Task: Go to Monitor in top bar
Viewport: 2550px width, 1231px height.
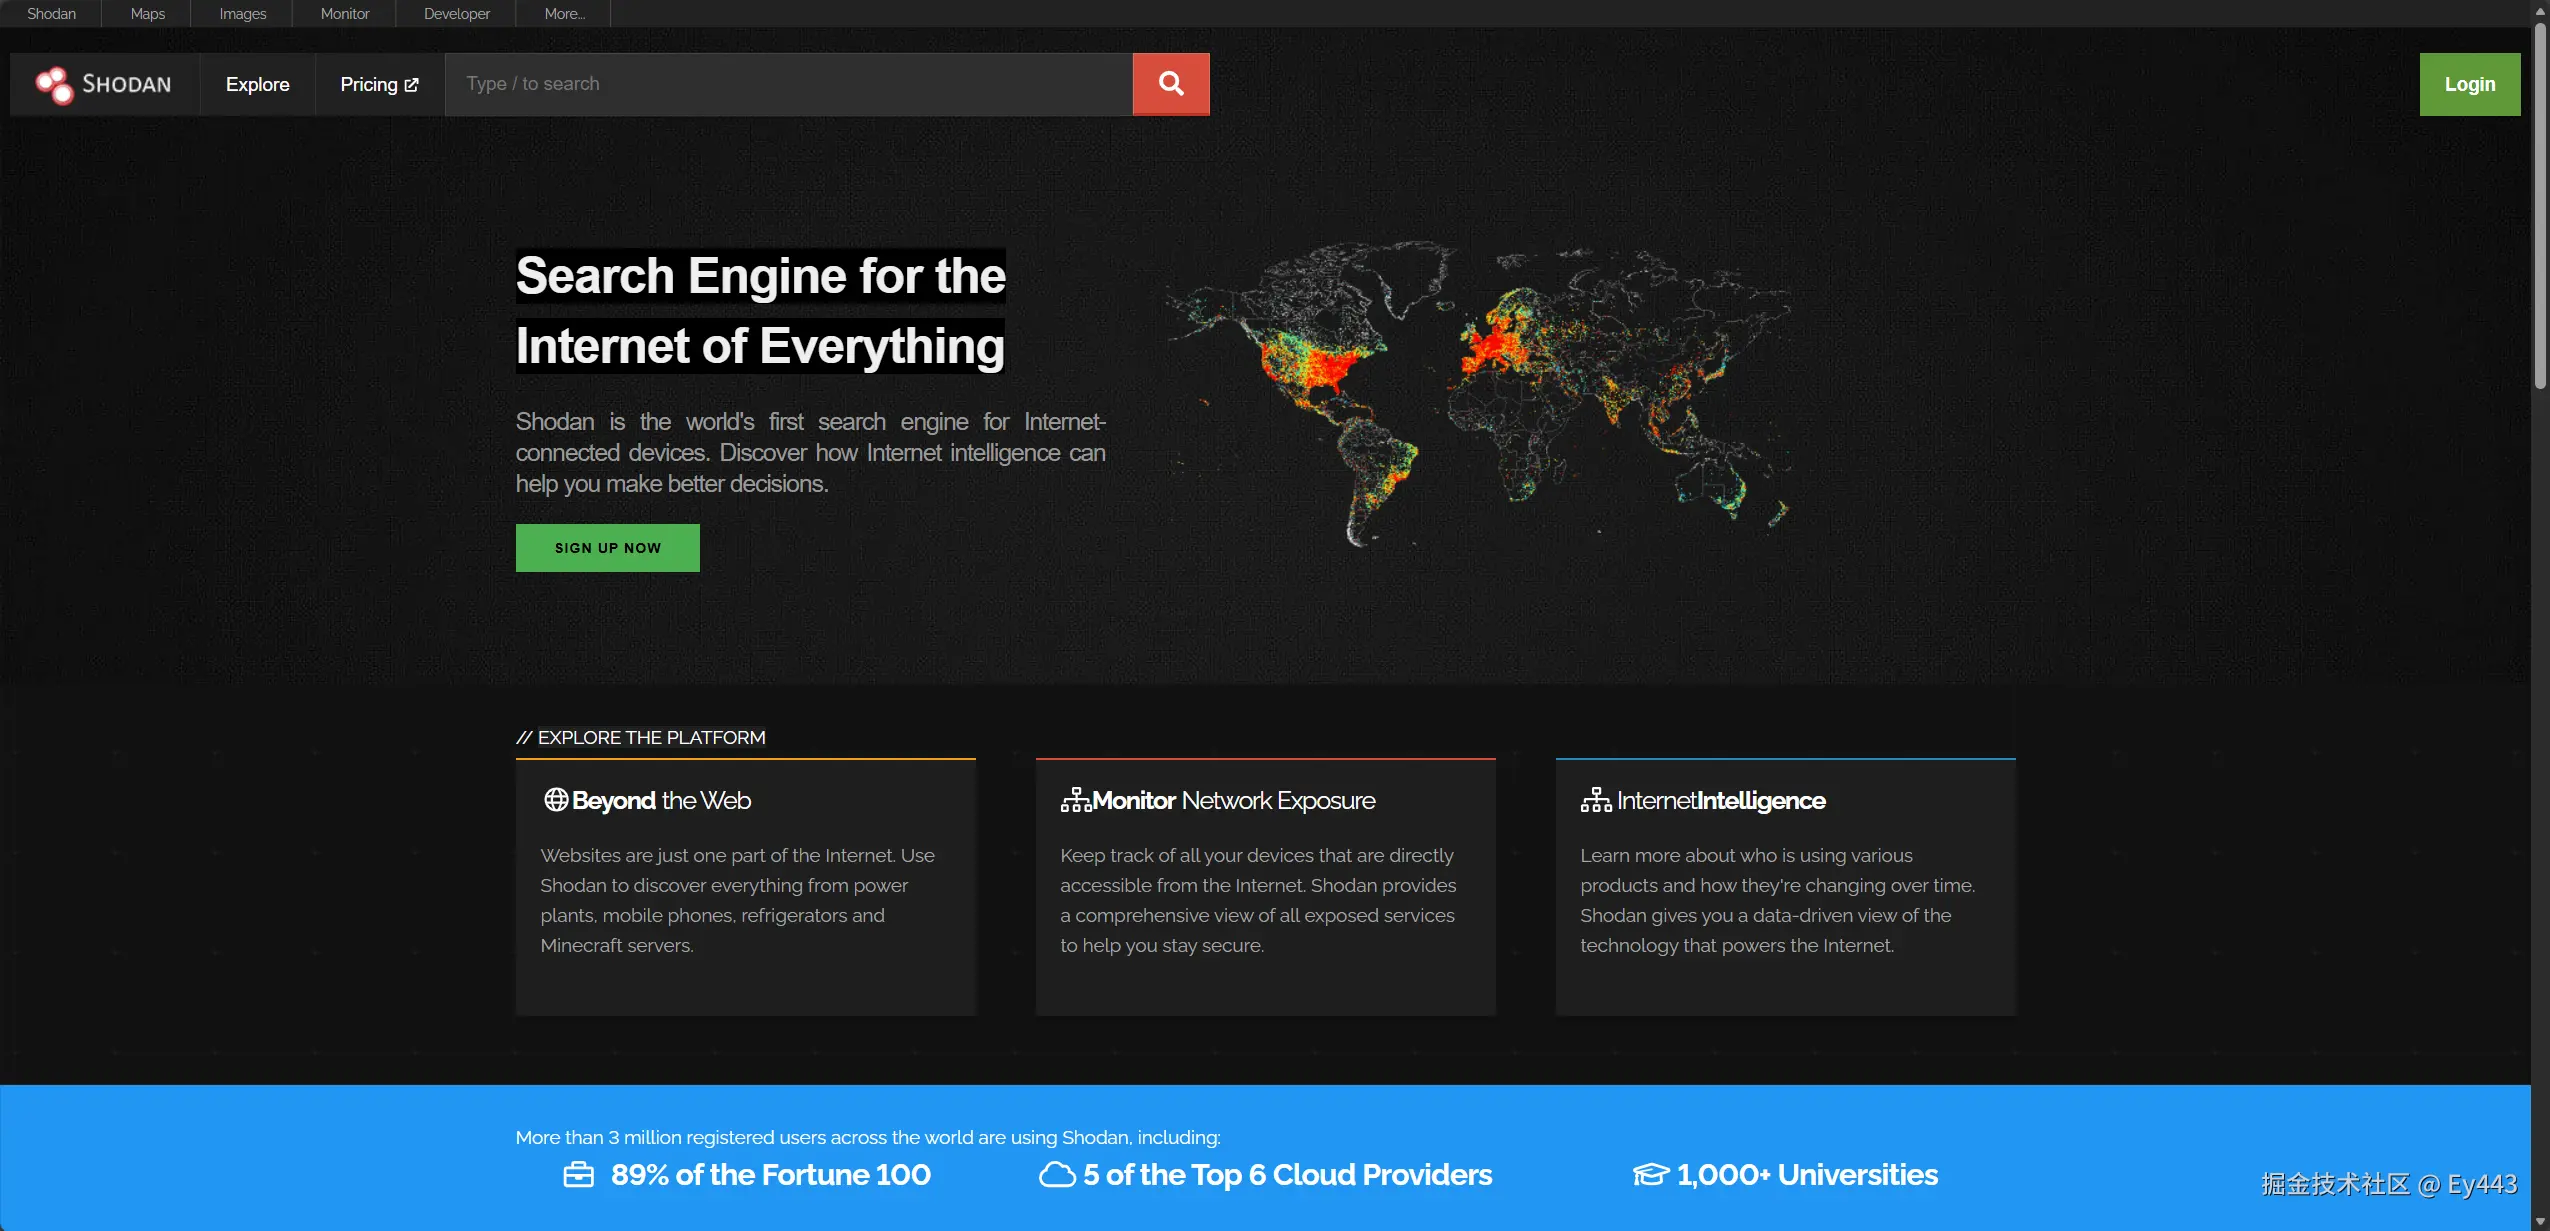Action: 345,14
